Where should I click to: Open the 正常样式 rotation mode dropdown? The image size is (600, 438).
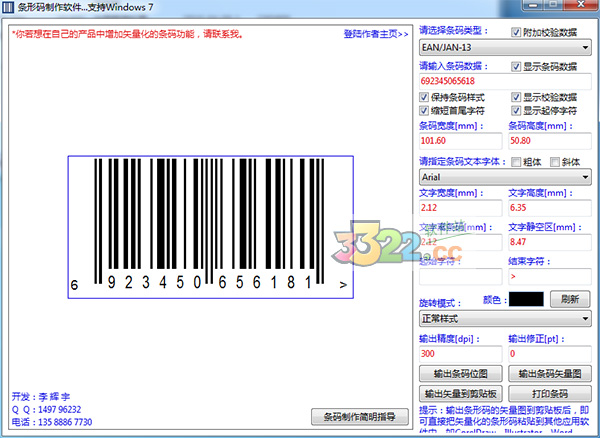pyautogui.click(x=505, y=318)
